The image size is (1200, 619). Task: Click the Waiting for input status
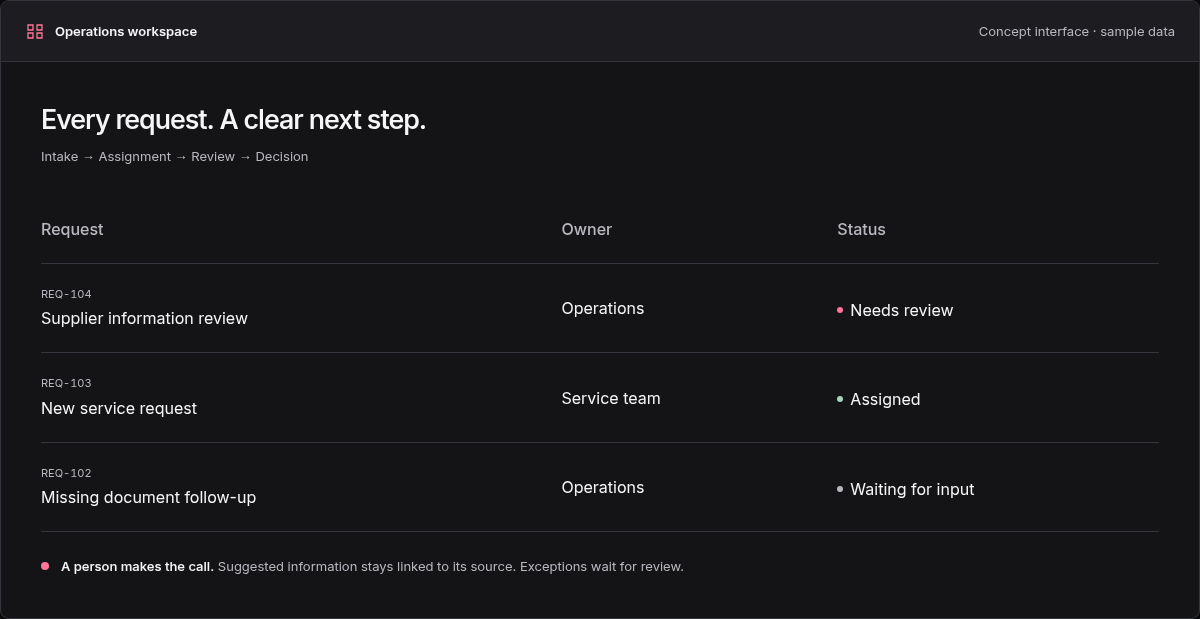912,489
